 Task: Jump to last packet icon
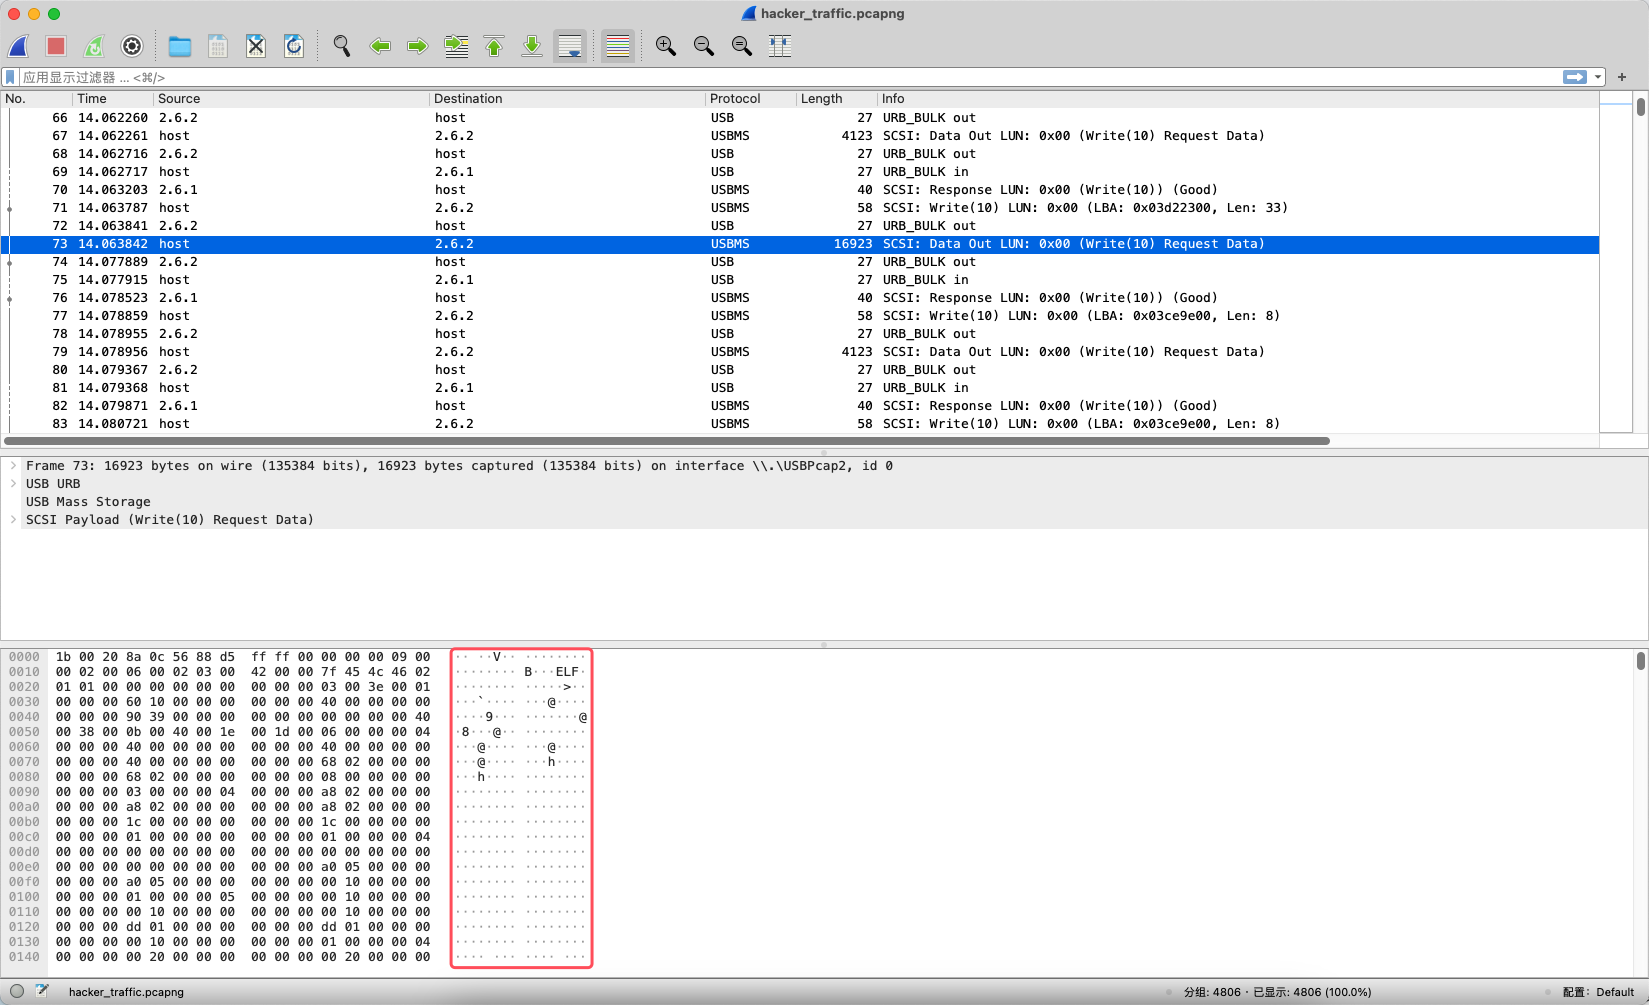coord(532,46)
